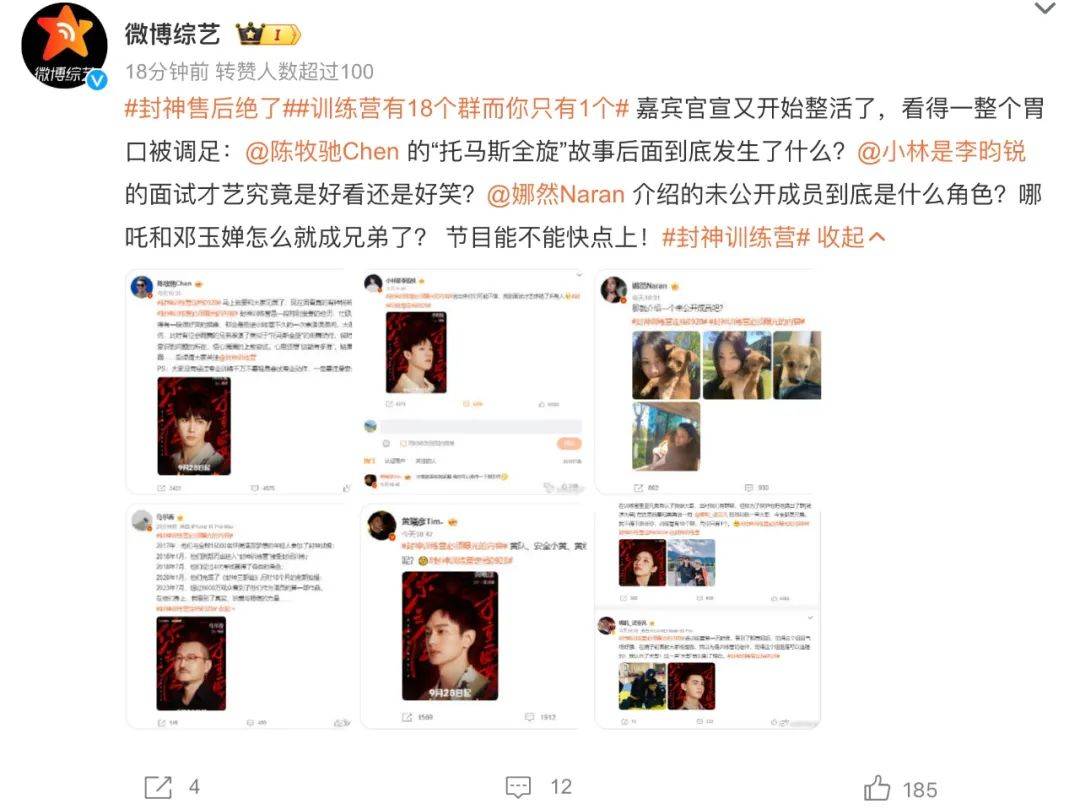
Task: Open mention @小林是李昀锐
Action: (942, 151)
